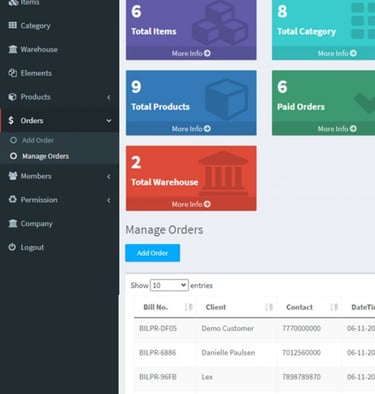Click the Manage Orders page heading
Image resolution: width=375 pixels, height=394 pixels.
point(164,230)
